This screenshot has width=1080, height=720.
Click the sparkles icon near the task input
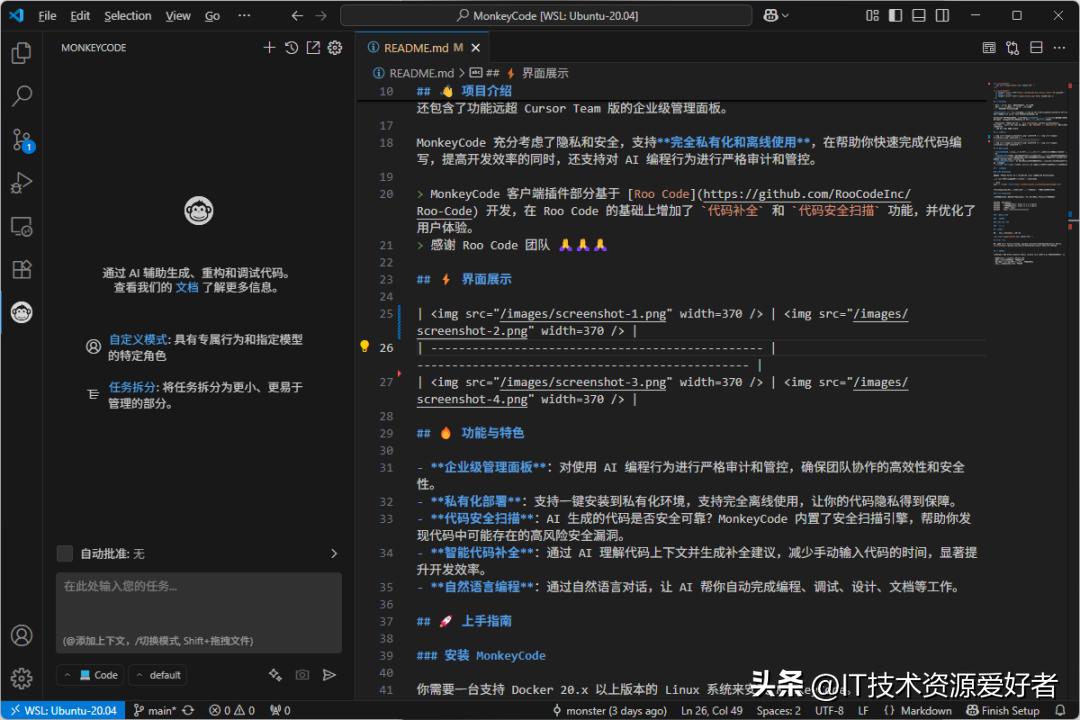pyautogui.click(x=275, y=675)
